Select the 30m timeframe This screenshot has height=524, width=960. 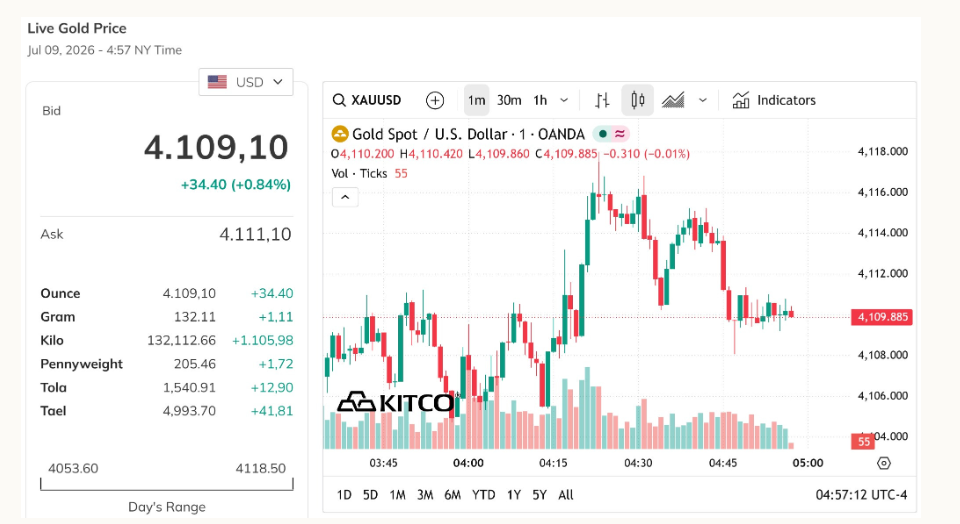point(509,100)
